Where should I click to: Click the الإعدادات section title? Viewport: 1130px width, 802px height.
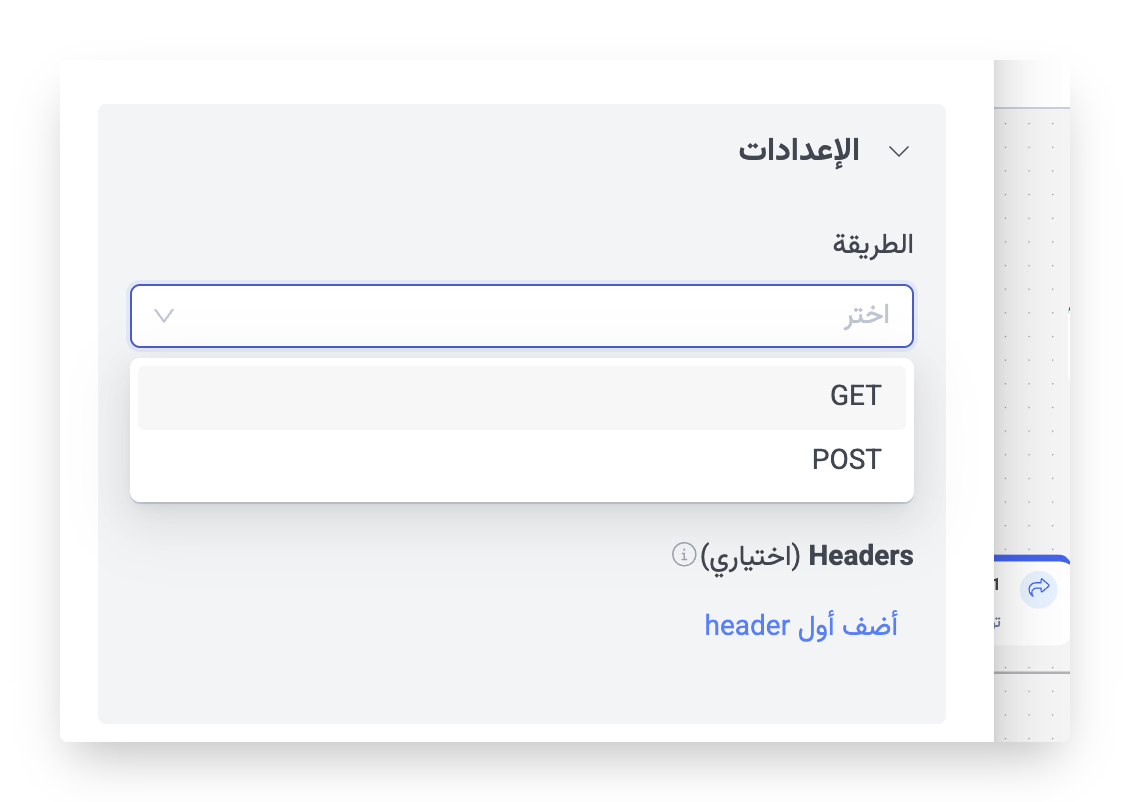pyautogui.click(x=799, y=151)
